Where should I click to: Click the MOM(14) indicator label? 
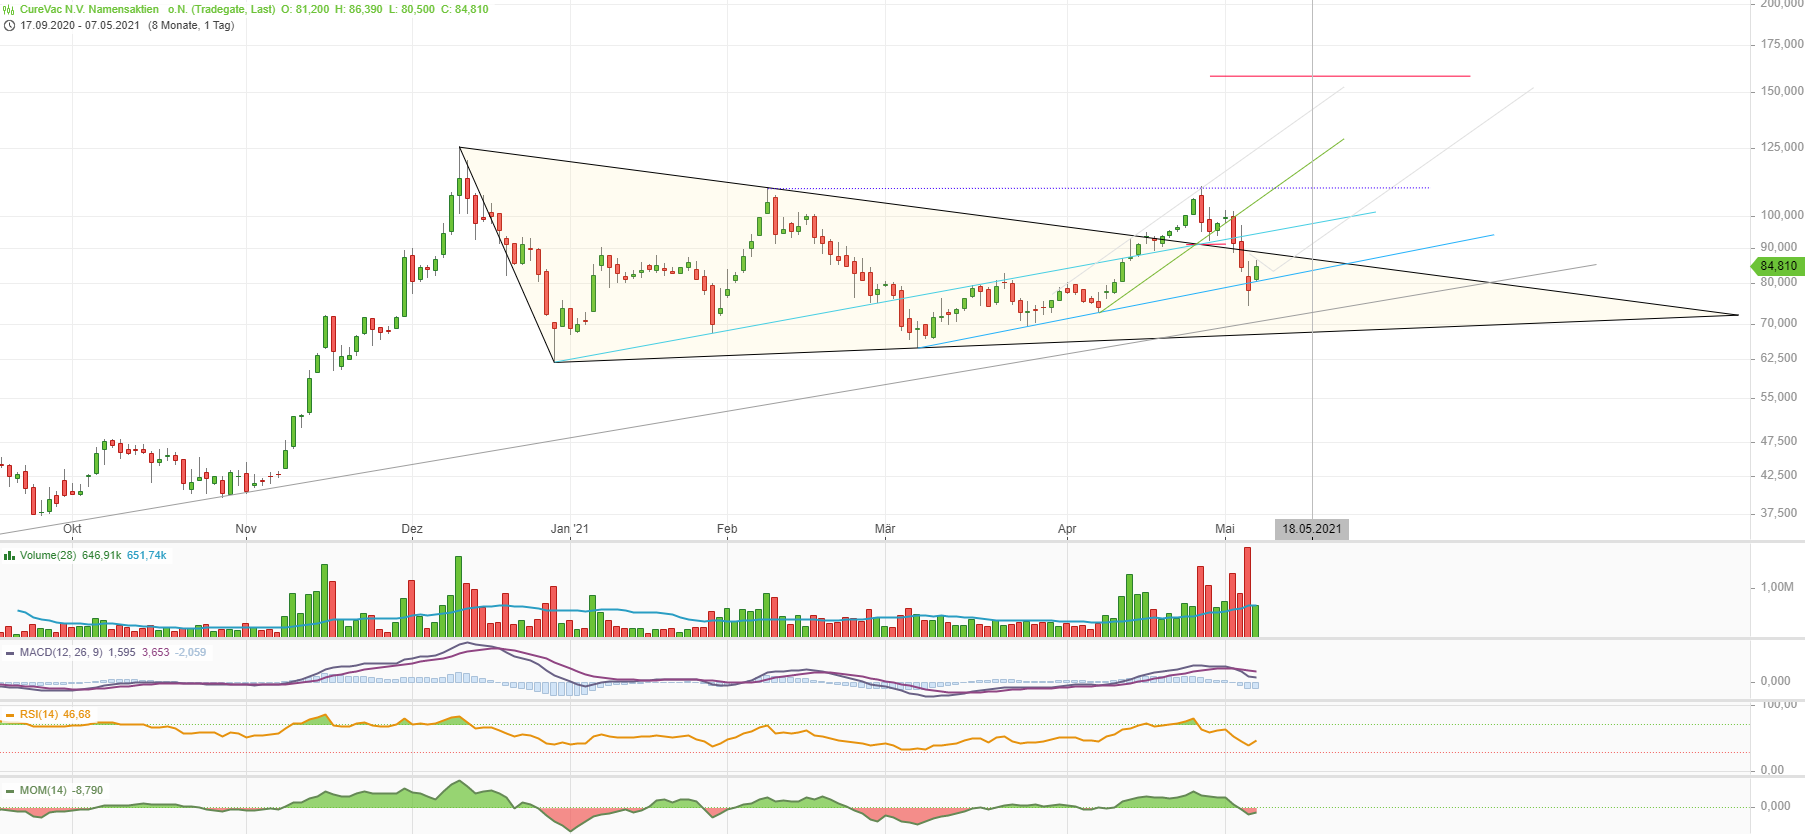coord(43,790)
